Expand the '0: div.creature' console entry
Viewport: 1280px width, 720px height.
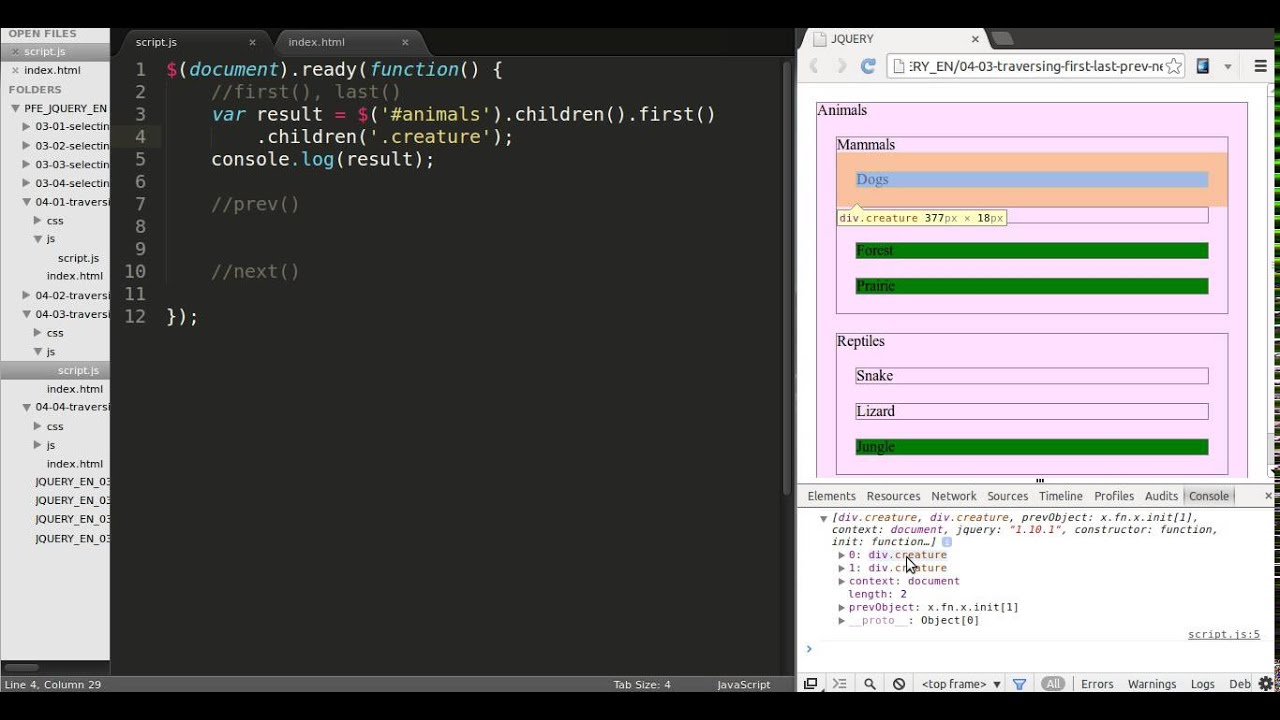[842, 555]
